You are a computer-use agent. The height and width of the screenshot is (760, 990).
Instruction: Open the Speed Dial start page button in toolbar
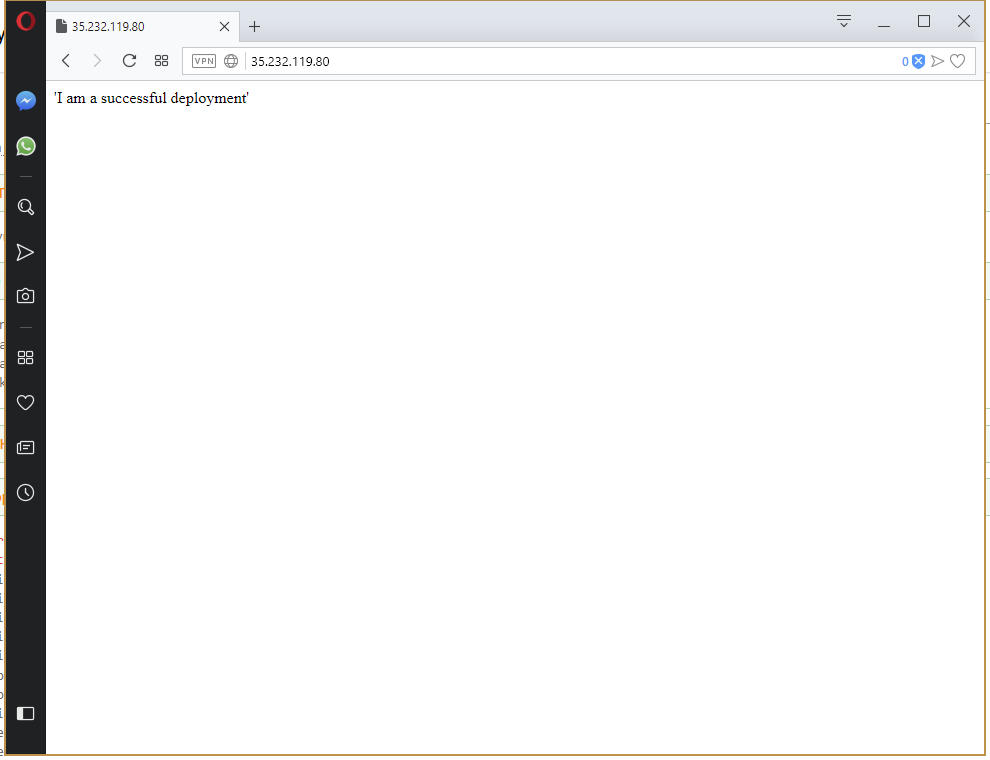click(162, 61)
